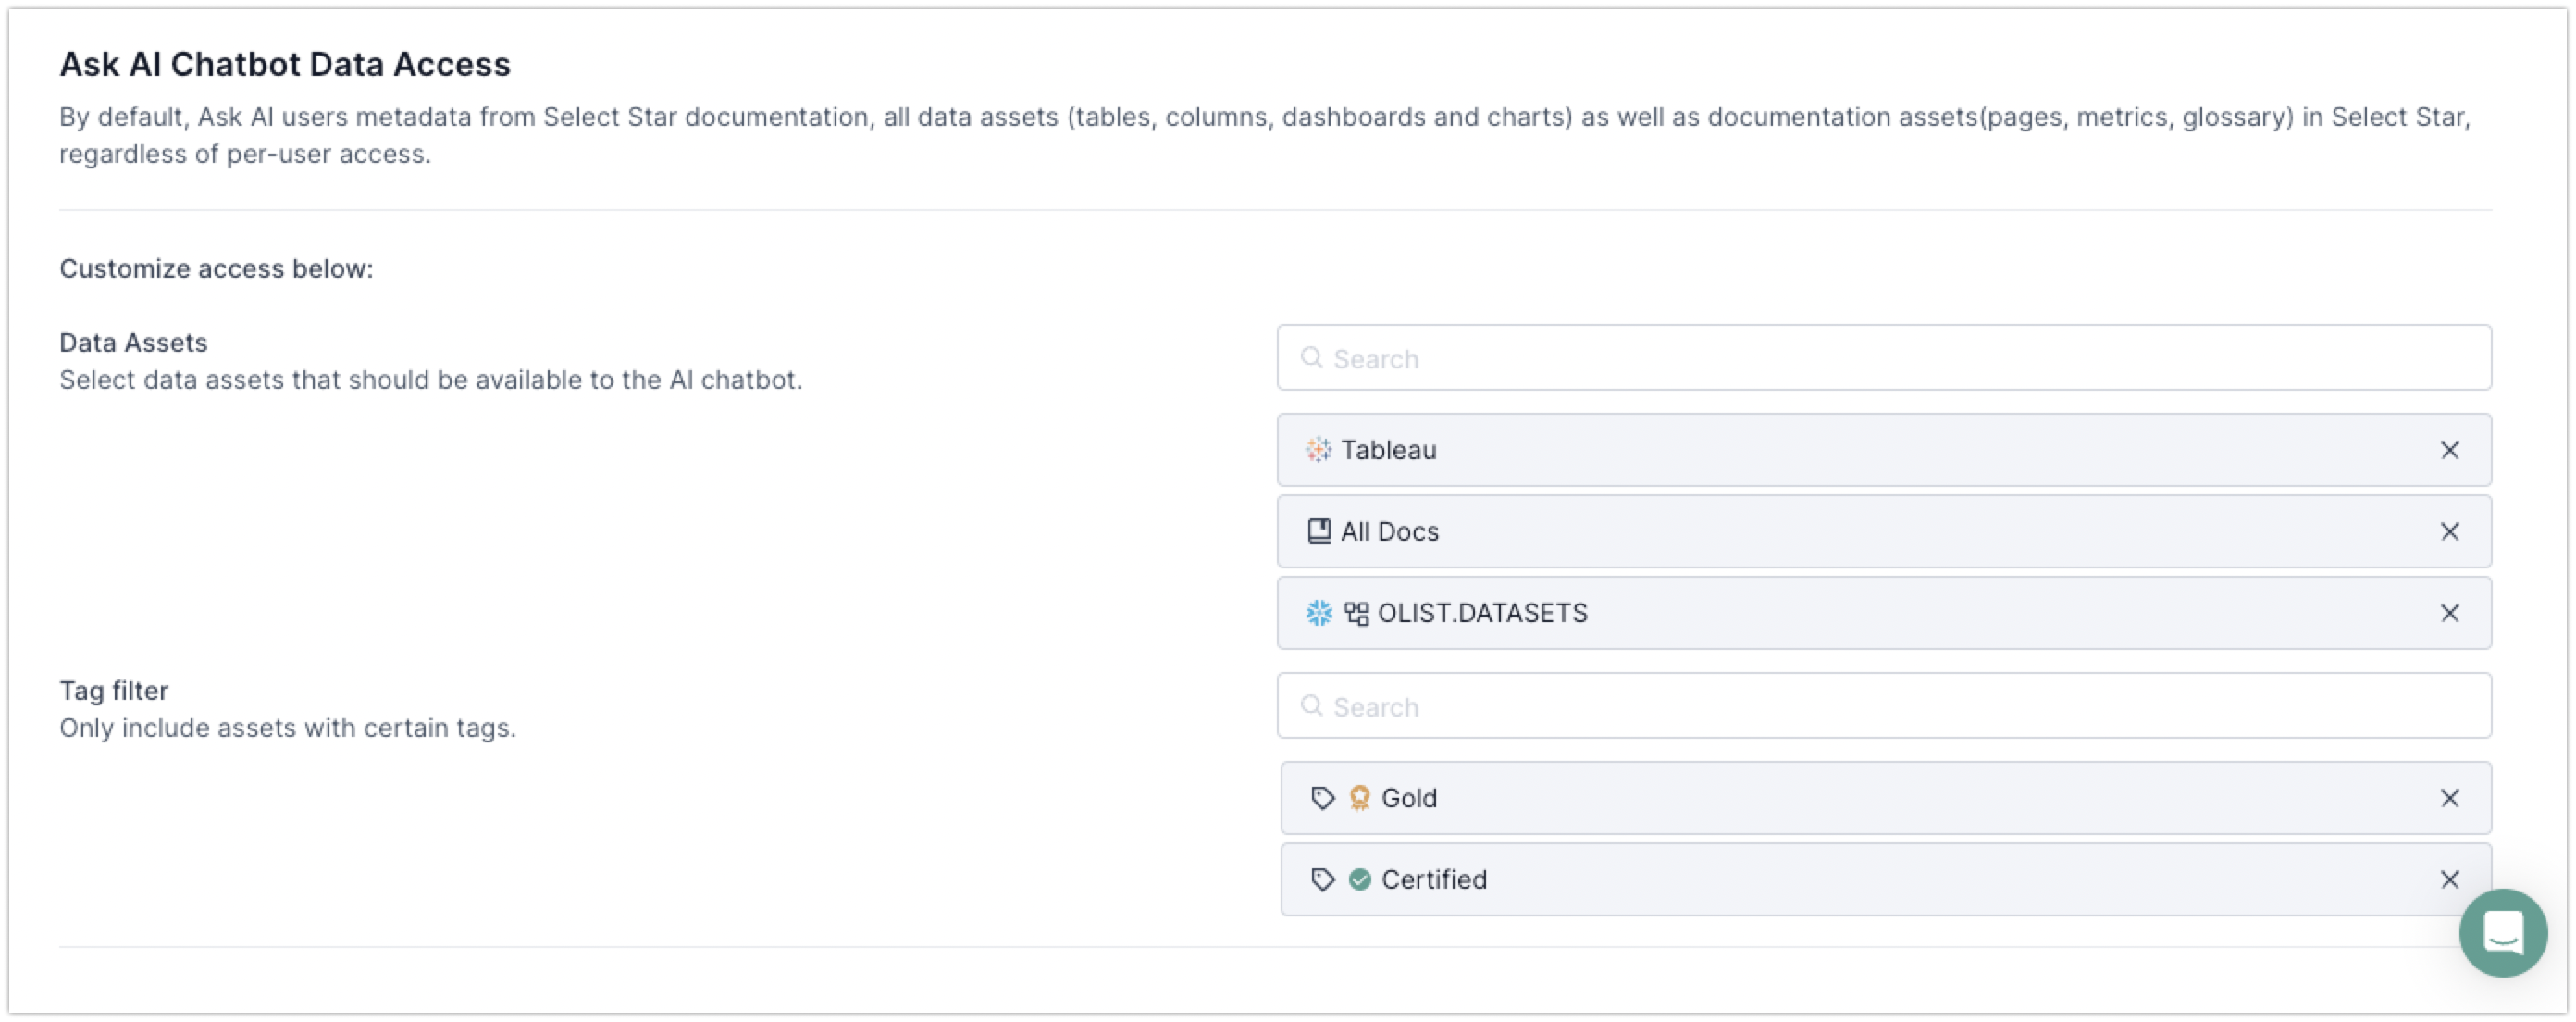This screenshot has width=2576, height=1022.
Task: Click the Gold medal badge icon
Action: click(1359, 798)
